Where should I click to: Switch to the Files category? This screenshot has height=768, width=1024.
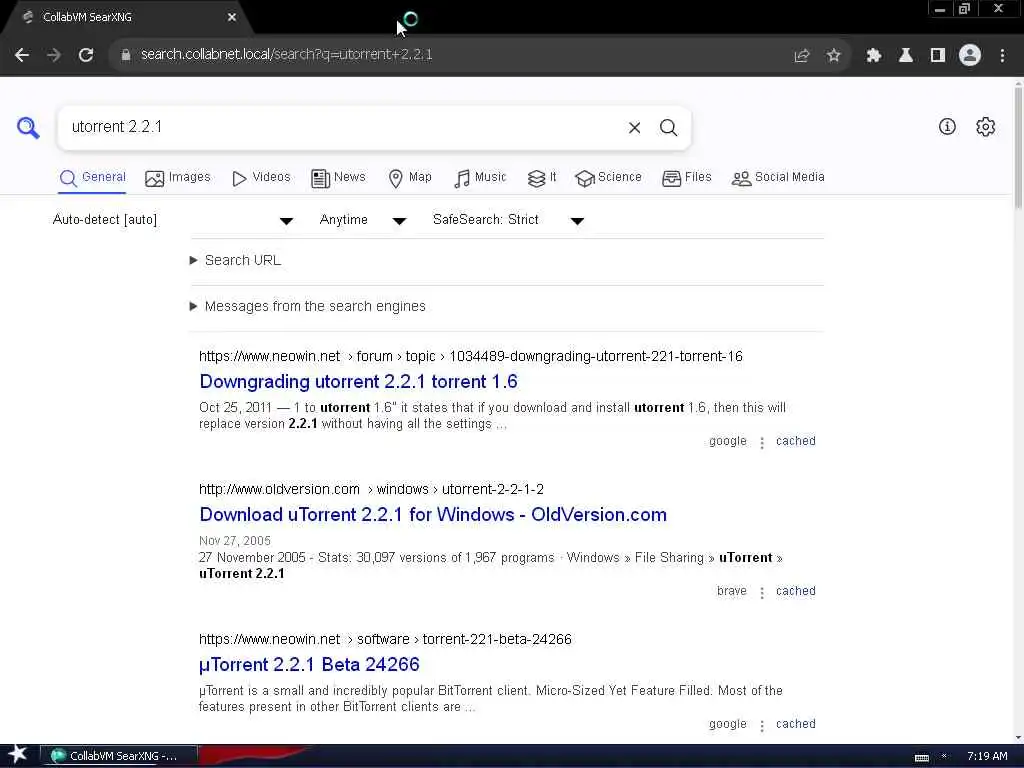(686, 178)
